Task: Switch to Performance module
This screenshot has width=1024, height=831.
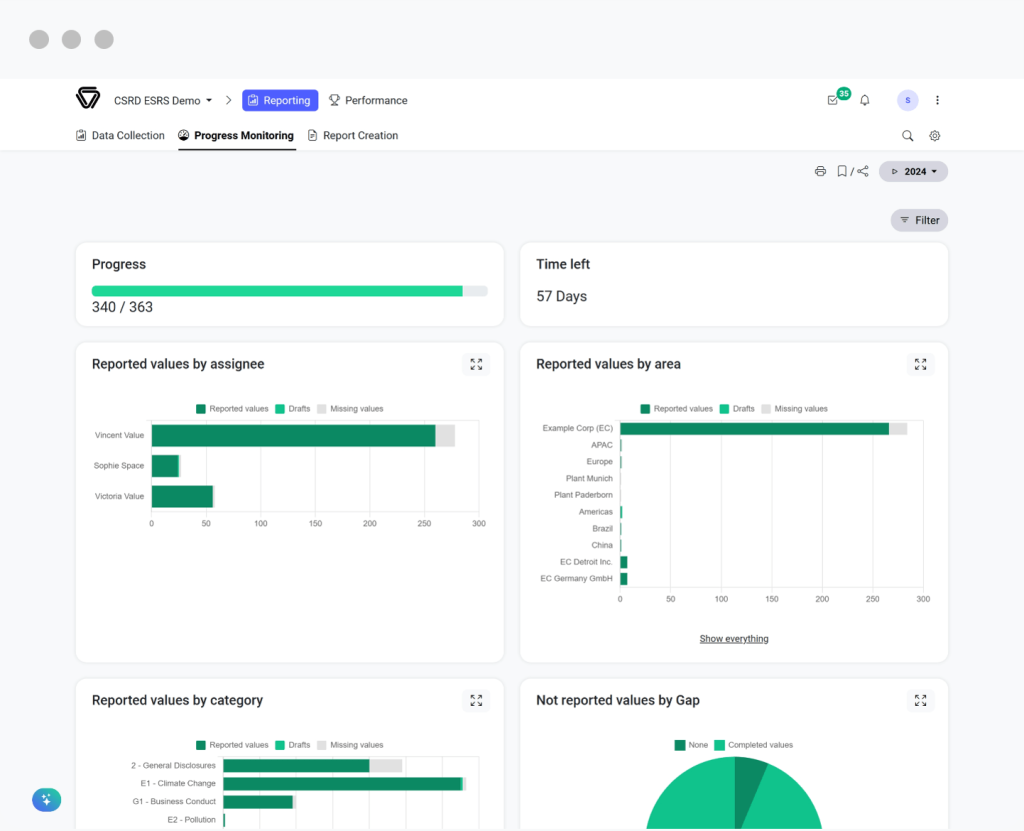Action: click(x=368, y=100)
